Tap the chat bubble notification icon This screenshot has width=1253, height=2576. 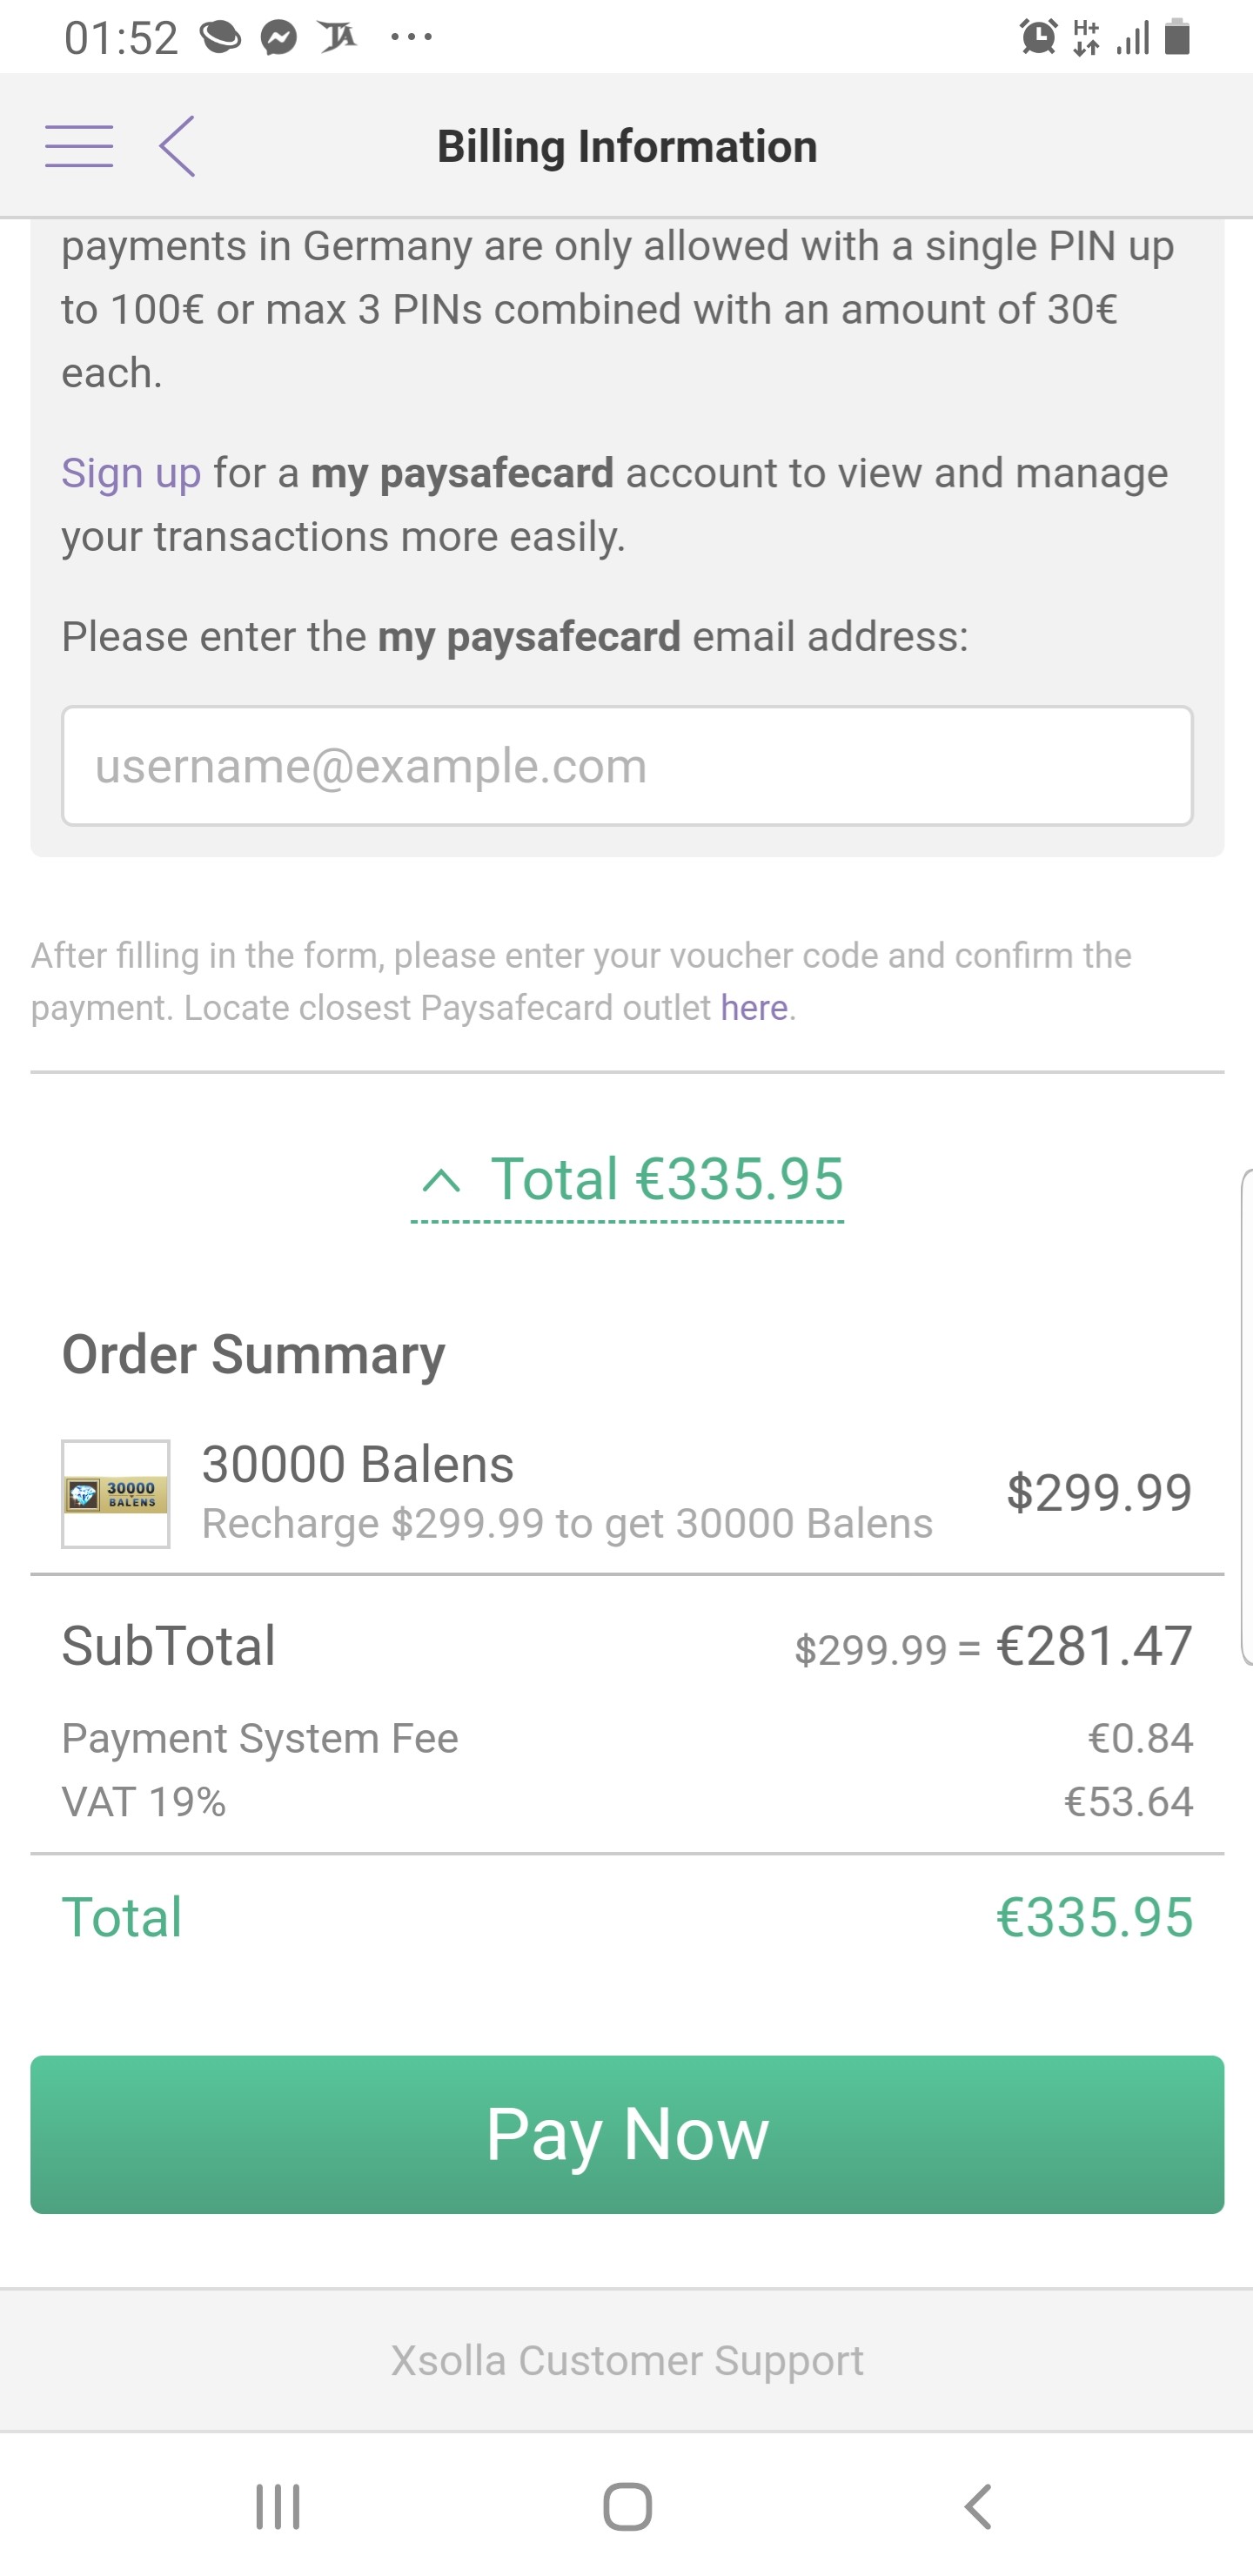[x=220, y=38]
